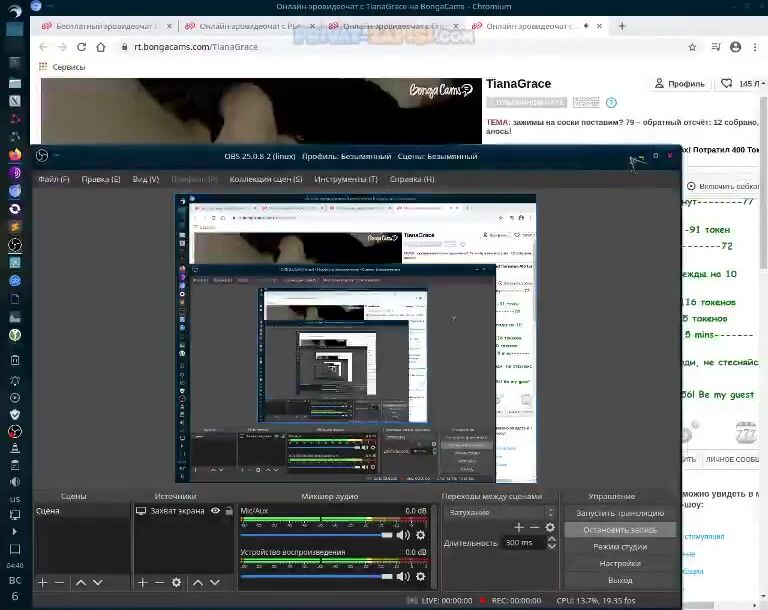
Task: Open the Коллекция сцен (S) menu
Action: point(266,179)
